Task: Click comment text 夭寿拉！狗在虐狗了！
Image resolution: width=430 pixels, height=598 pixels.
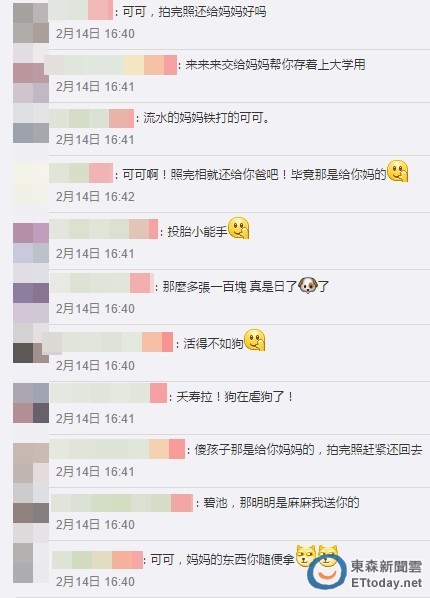Action: (235, 397)
